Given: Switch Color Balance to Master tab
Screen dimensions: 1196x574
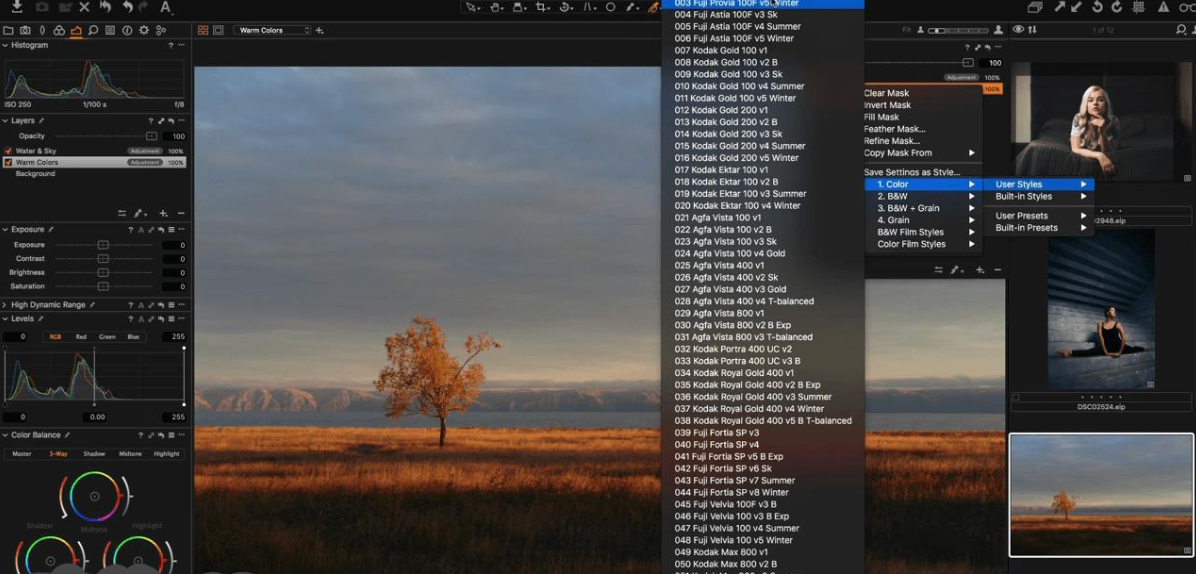Looking at the screenshot, I should tap(22, 454).
